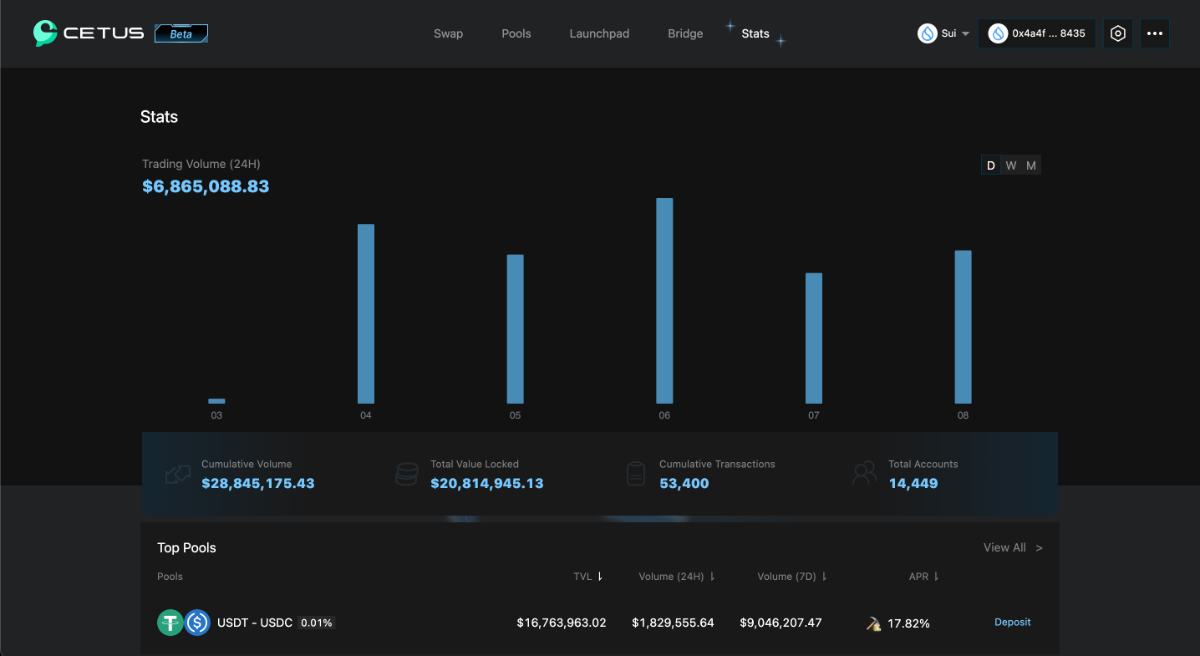
Task: Sort pools by Volume (7D) arrow
Action: tap(824, 576)
